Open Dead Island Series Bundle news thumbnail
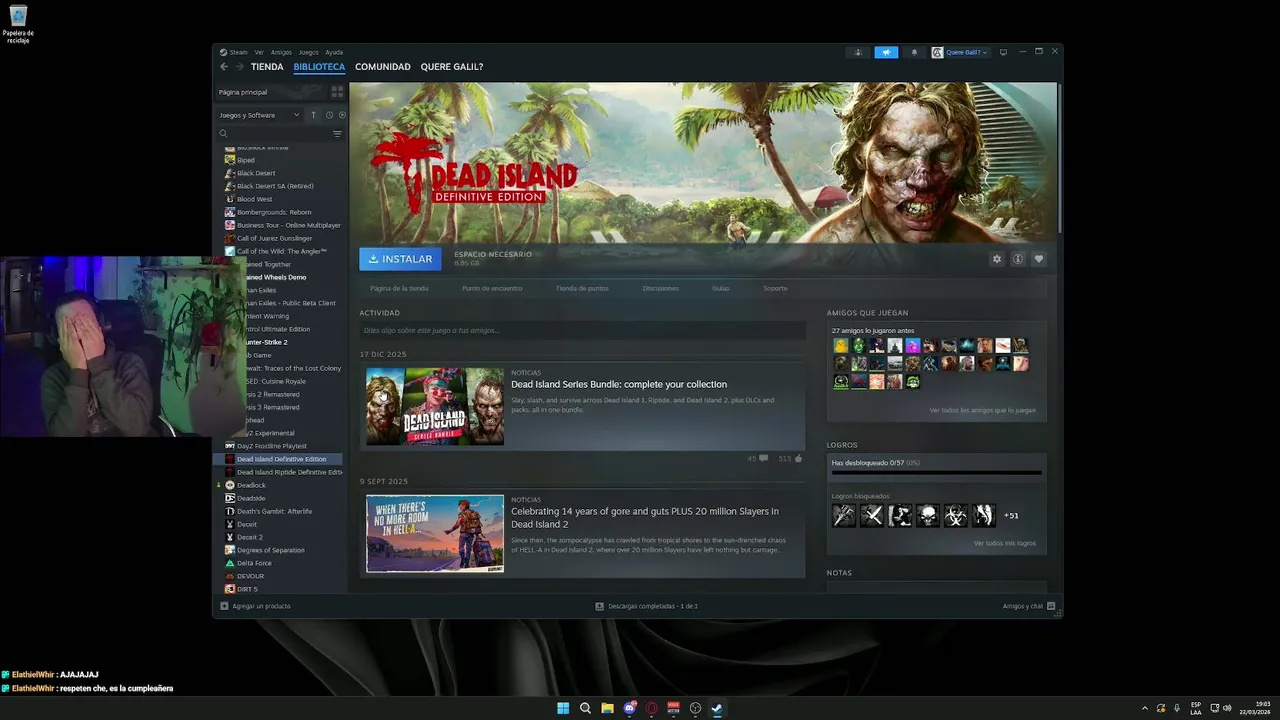 tap(435, 406)
